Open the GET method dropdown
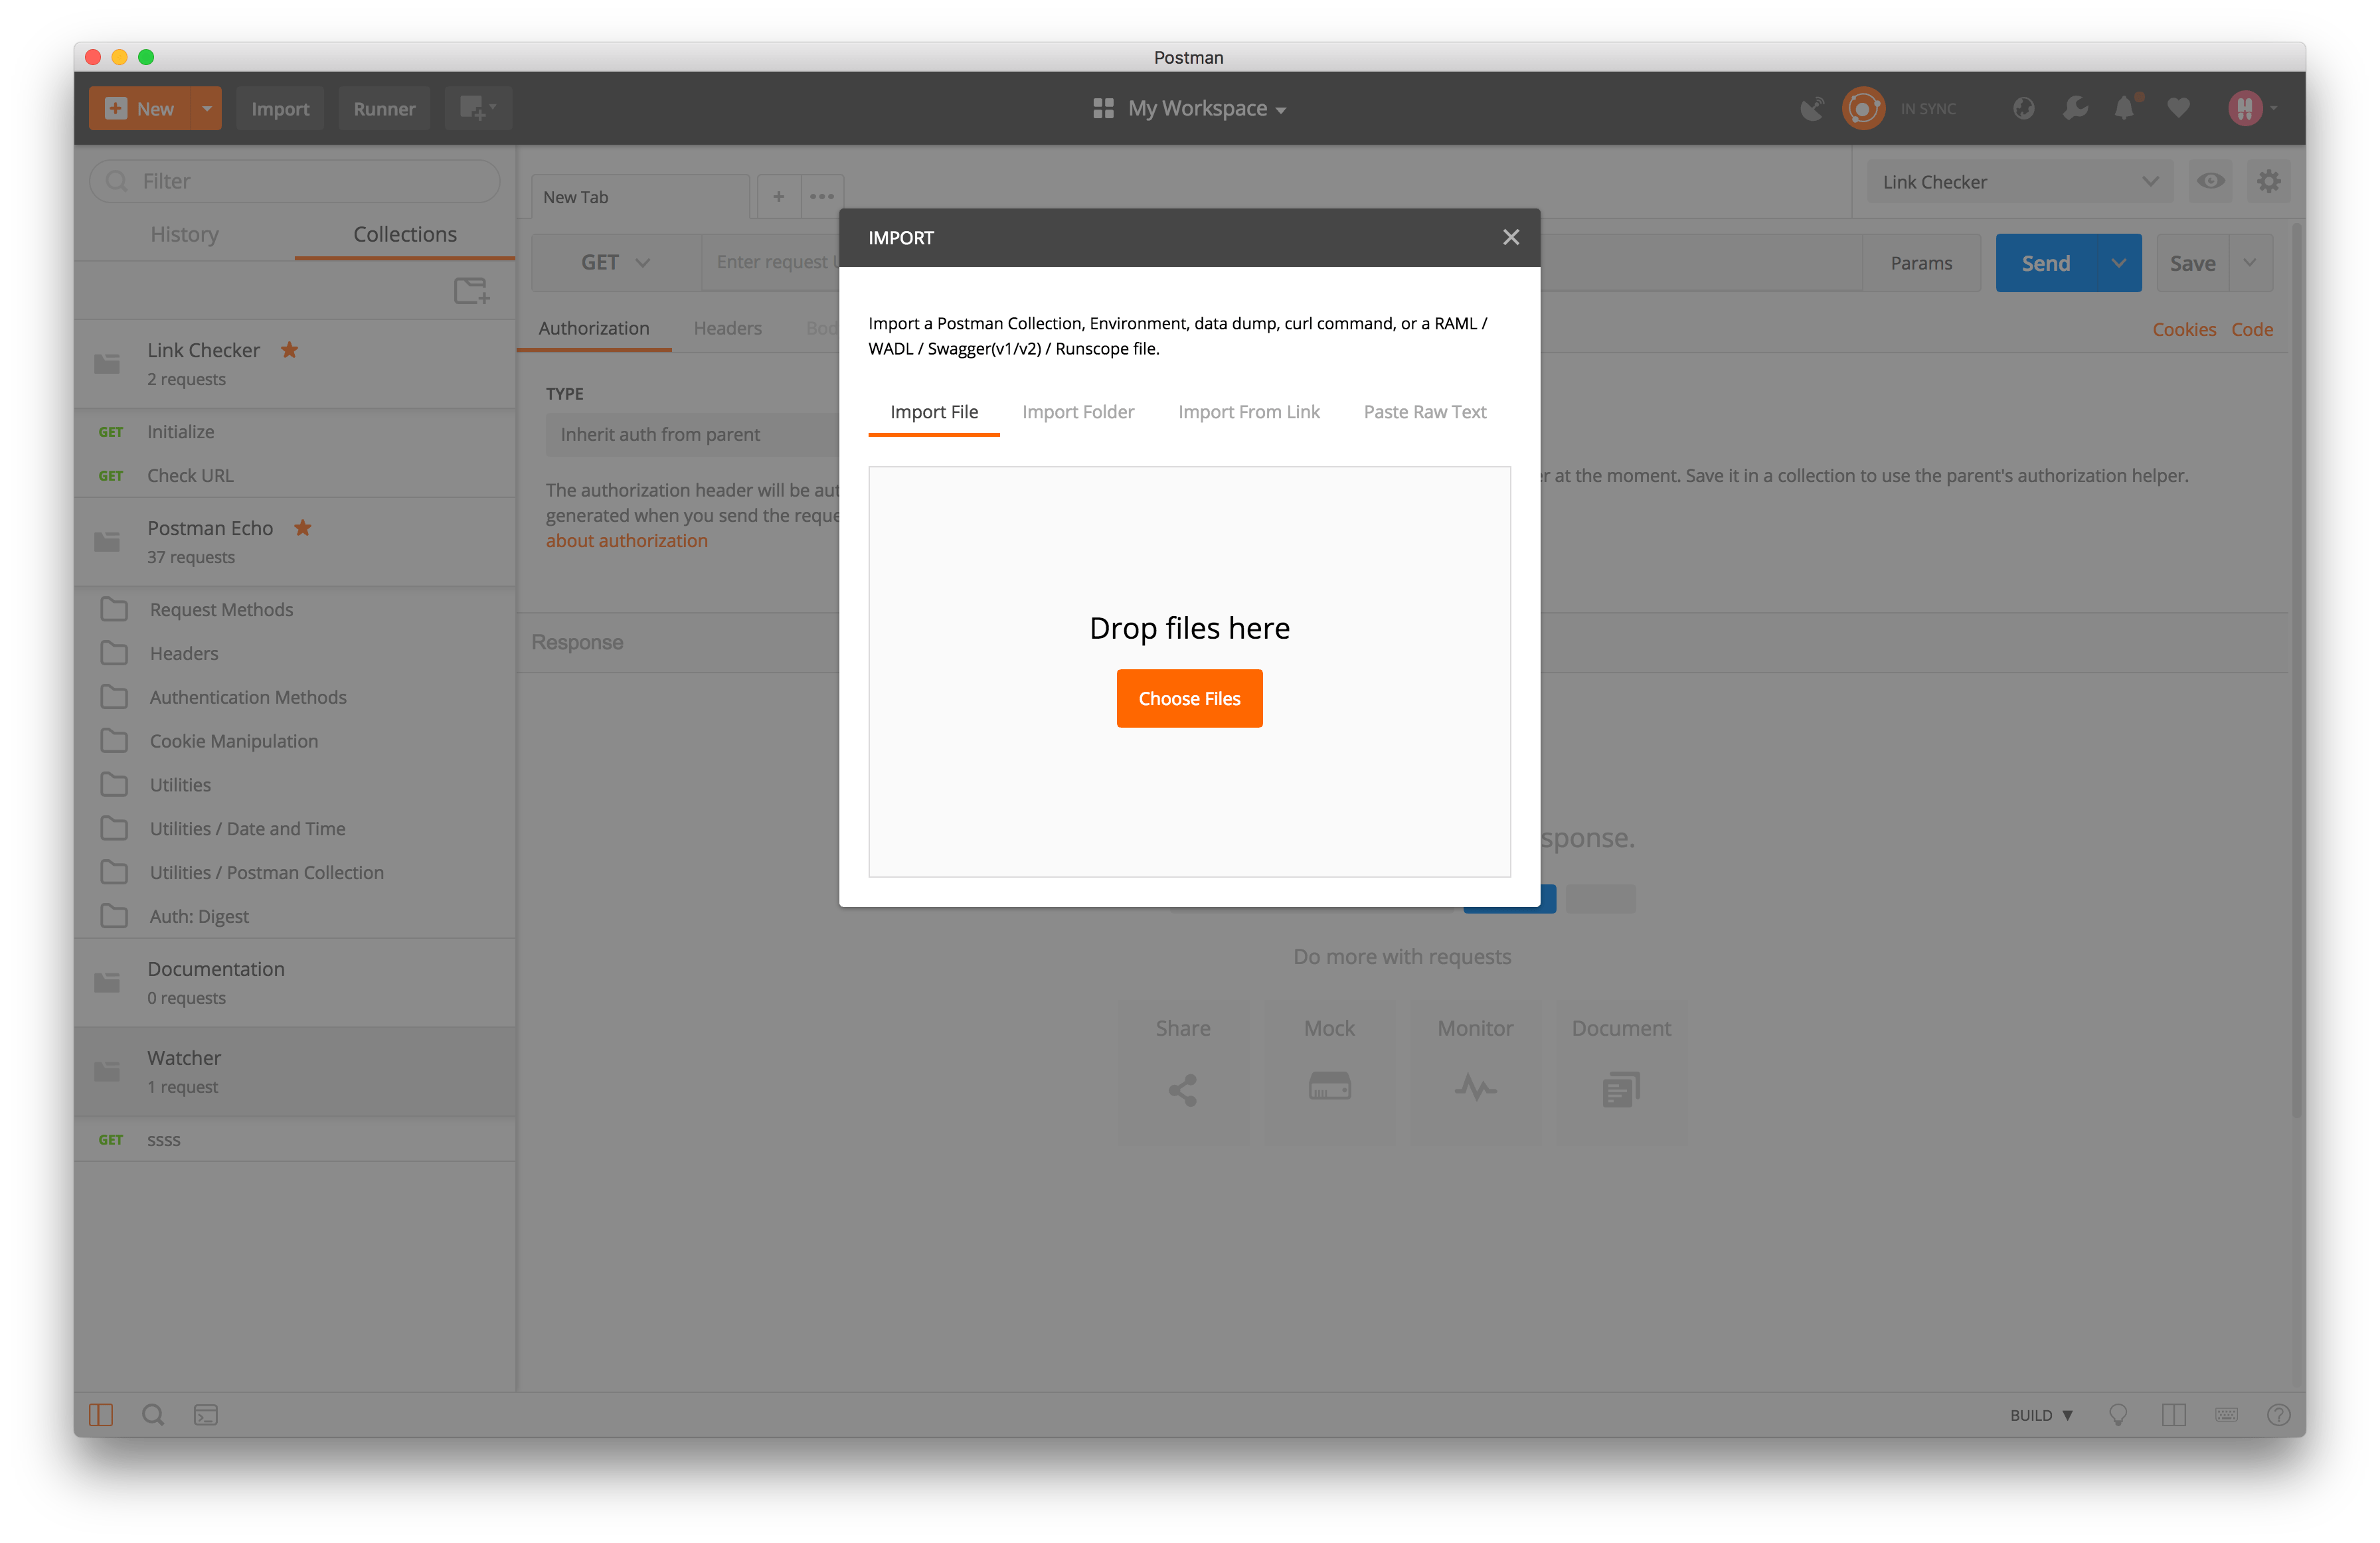This screenshot has height=1543, width=2380. (x=615, y=262)
